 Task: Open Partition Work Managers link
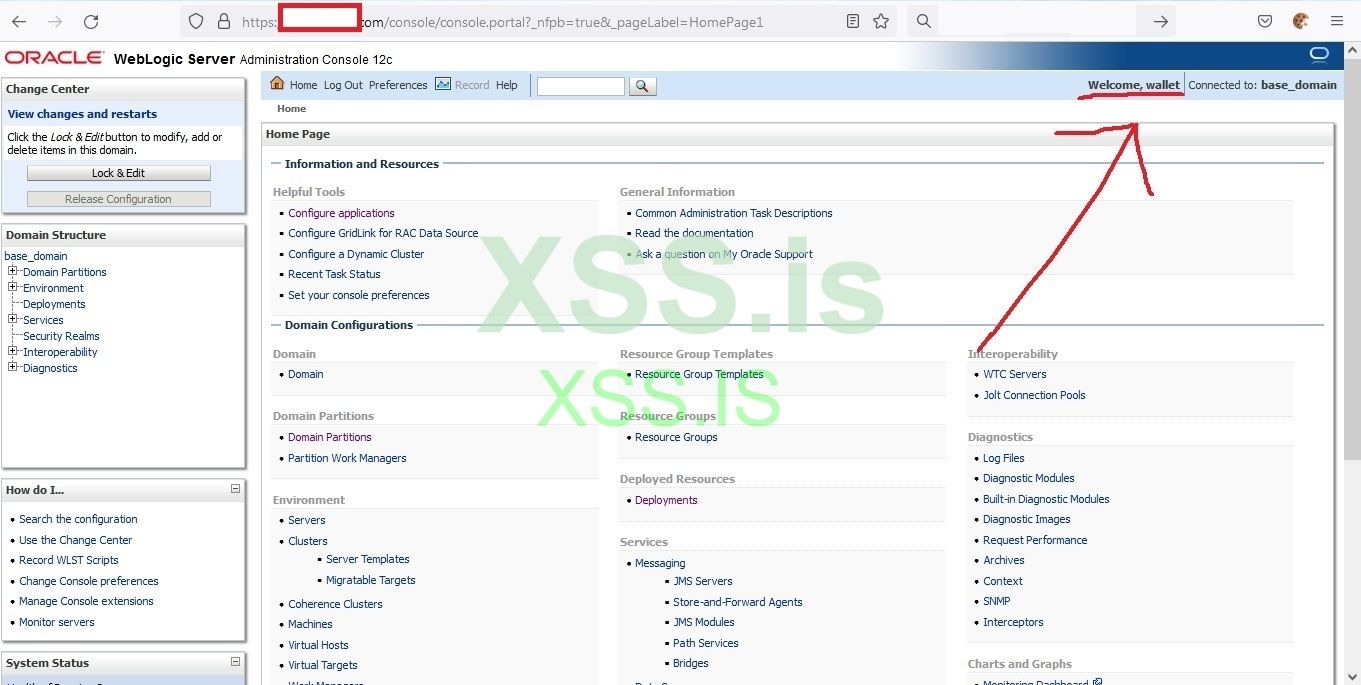coord(347,458)
